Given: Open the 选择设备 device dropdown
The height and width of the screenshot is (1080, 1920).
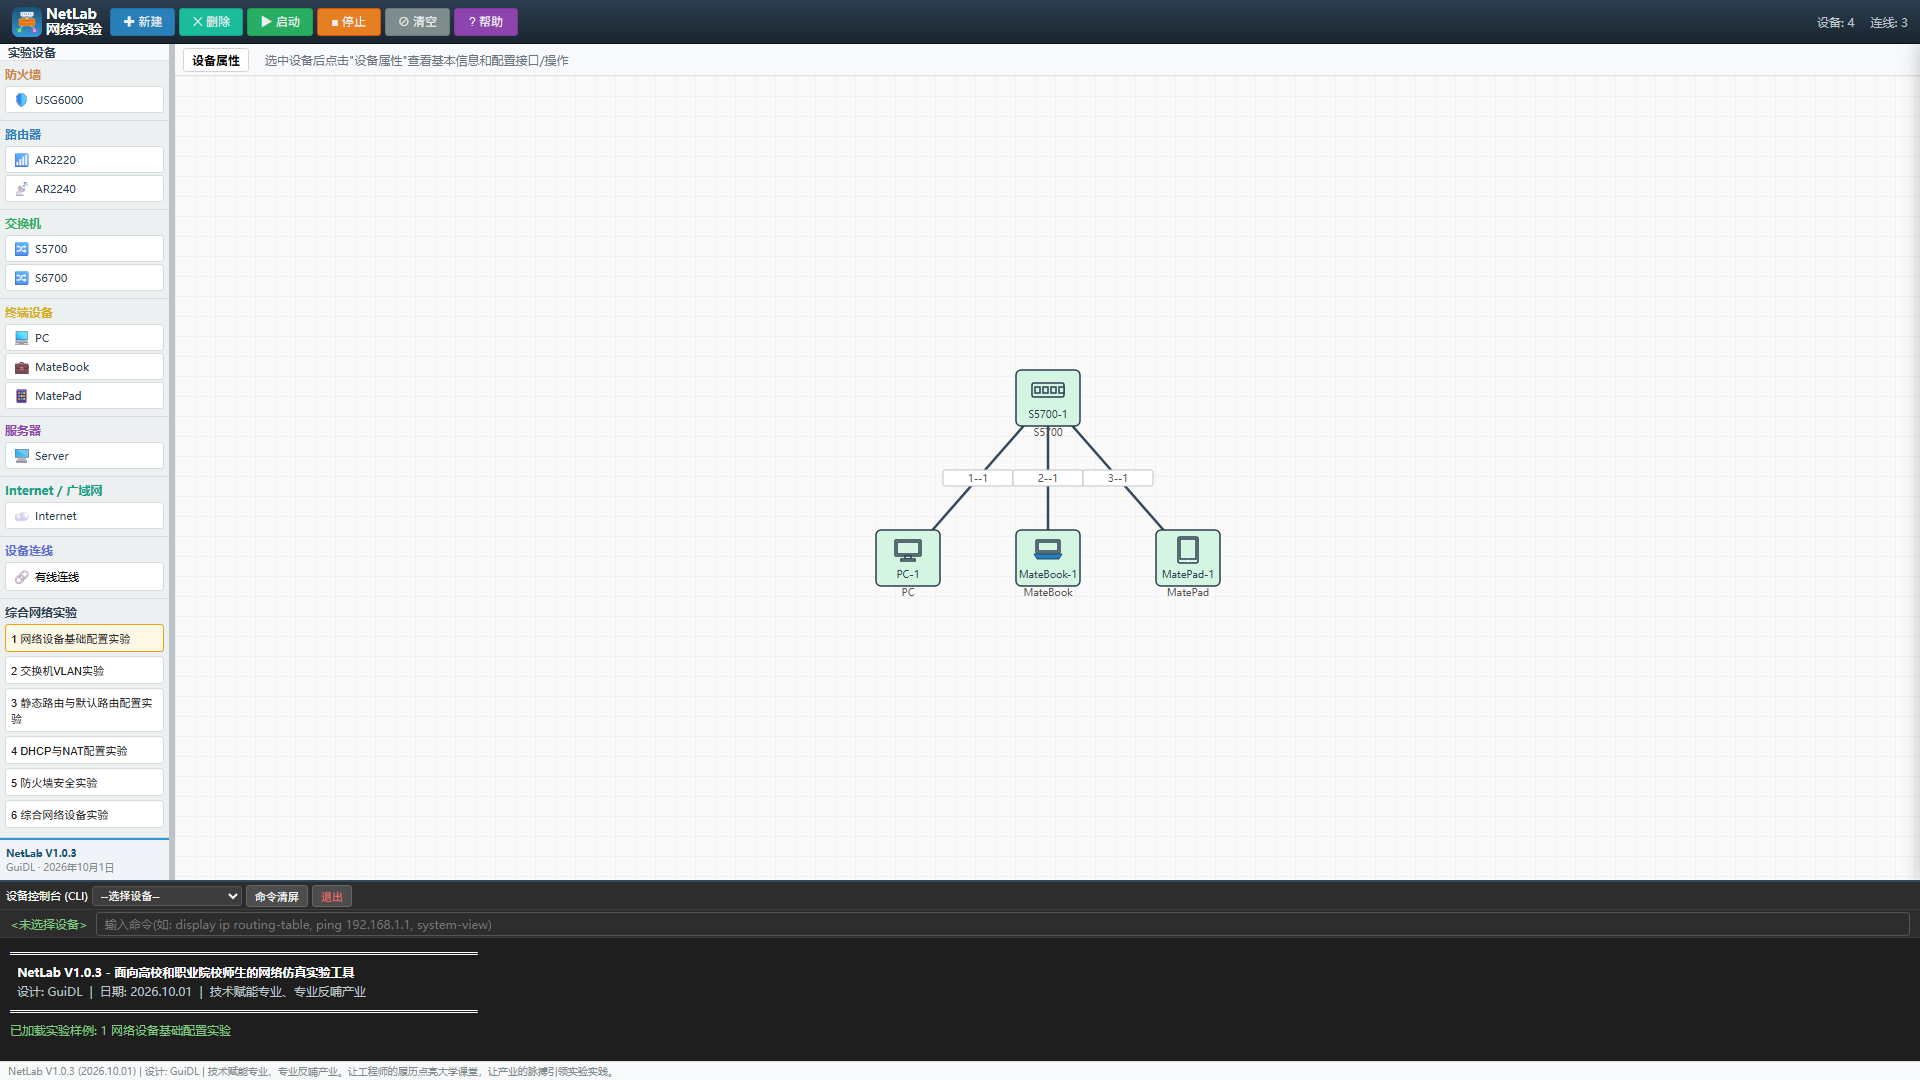Looking at the screenshot, I should coord(167,896).
